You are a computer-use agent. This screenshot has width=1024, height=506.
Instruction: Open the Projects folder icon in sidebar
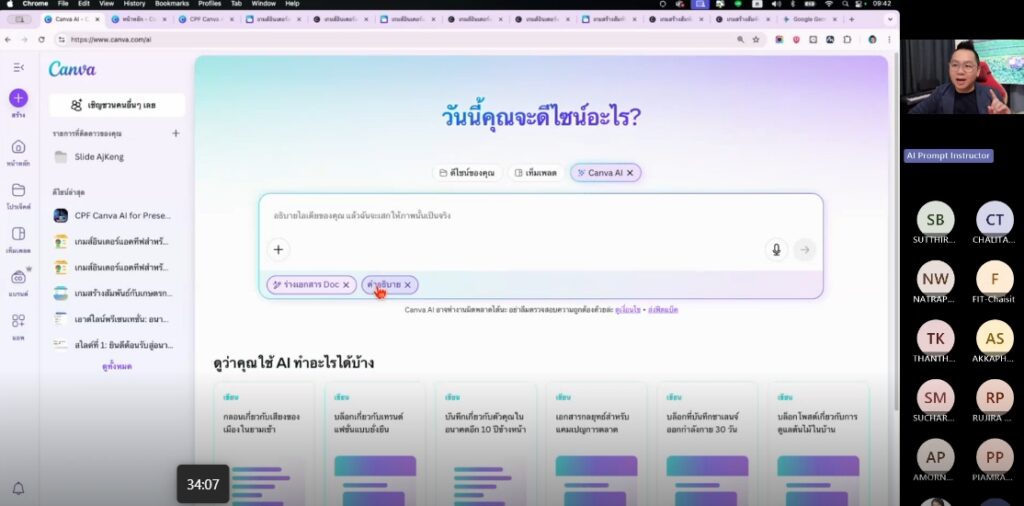[18, 190]
